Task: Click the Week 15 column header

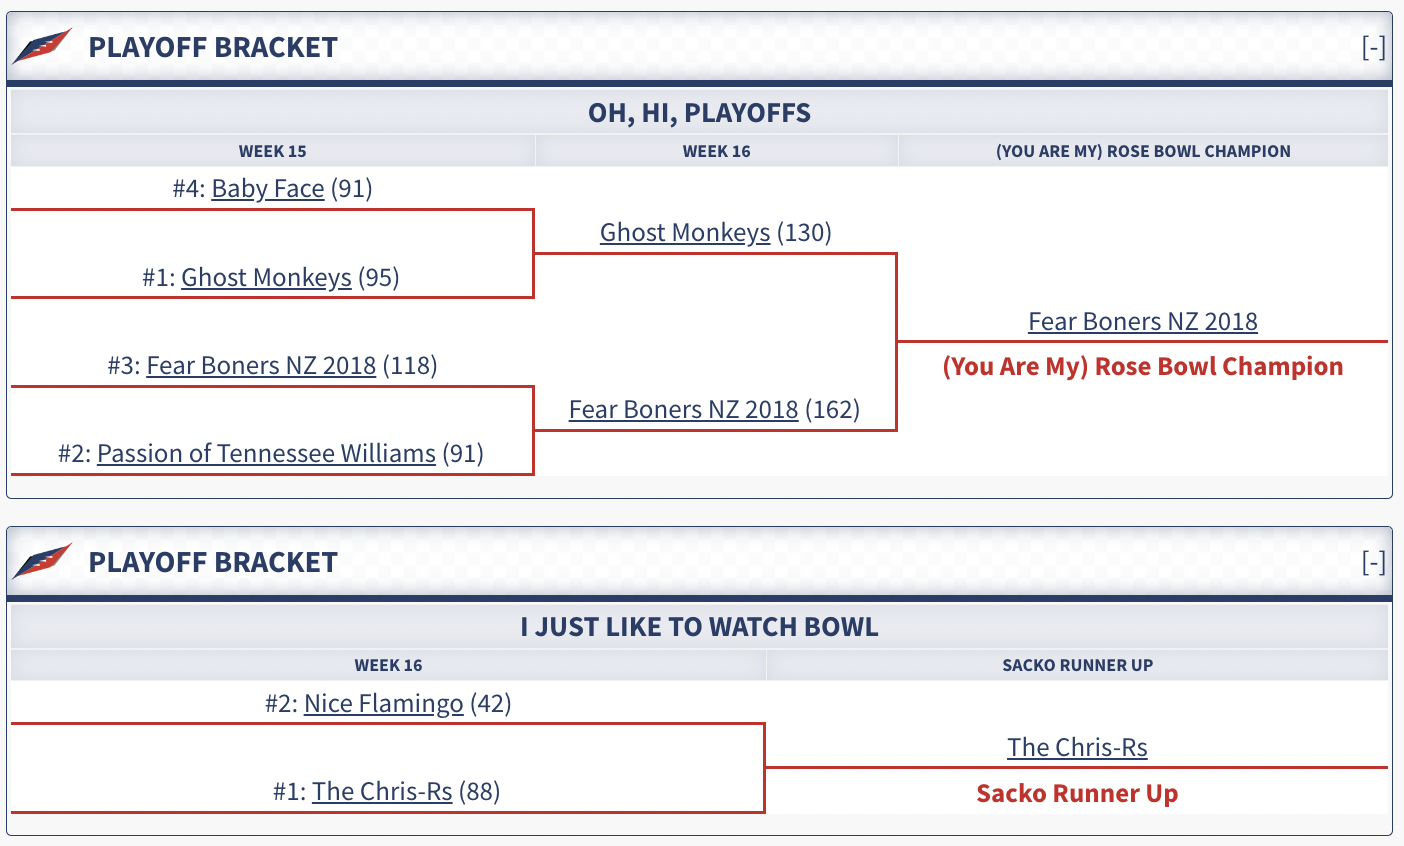Action: 272,152
